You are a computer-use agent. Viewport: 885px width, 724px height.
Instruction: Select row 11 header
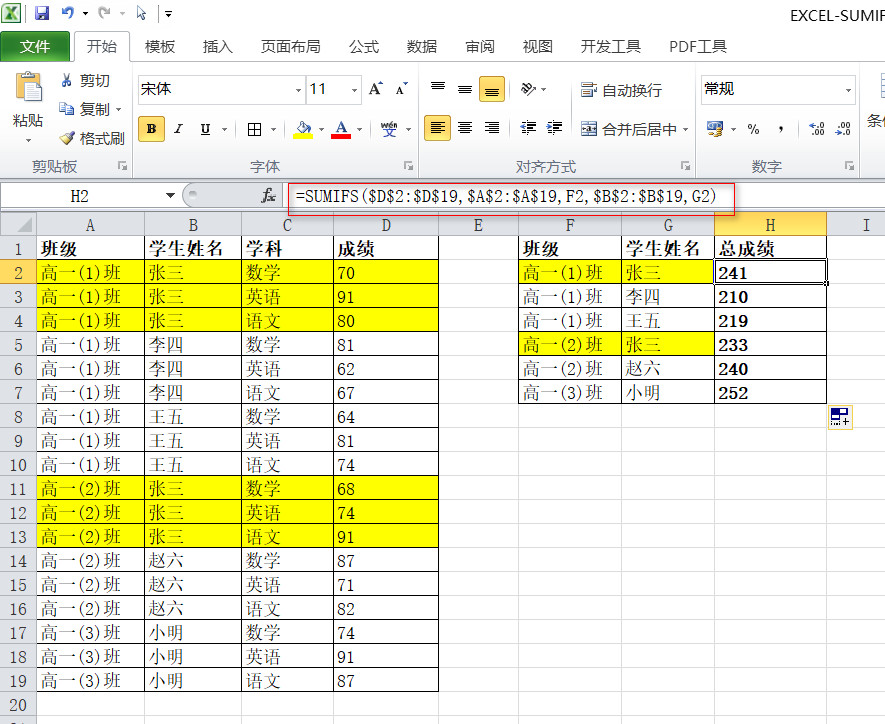point(18,489)
